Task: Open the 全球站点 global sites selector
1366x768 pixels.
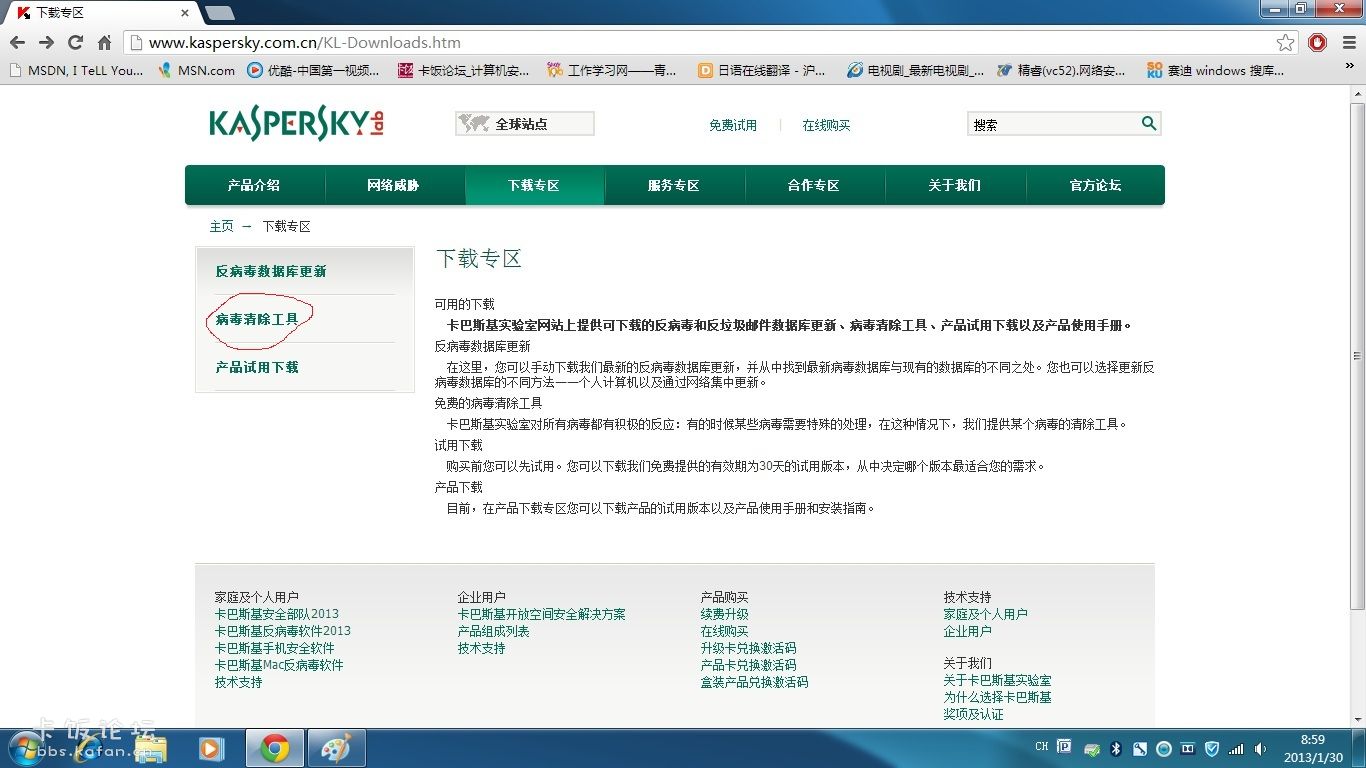Action: pyautogui.click(x=525, y=124)
